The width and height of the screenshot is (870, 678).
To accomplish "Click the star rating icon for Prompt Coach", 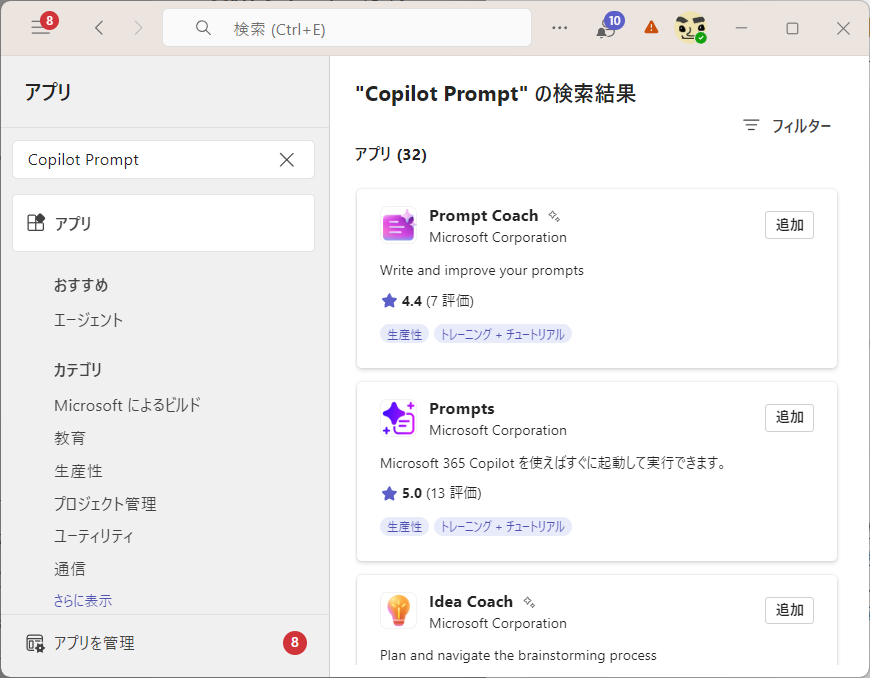I will click(x=389, y=301).
